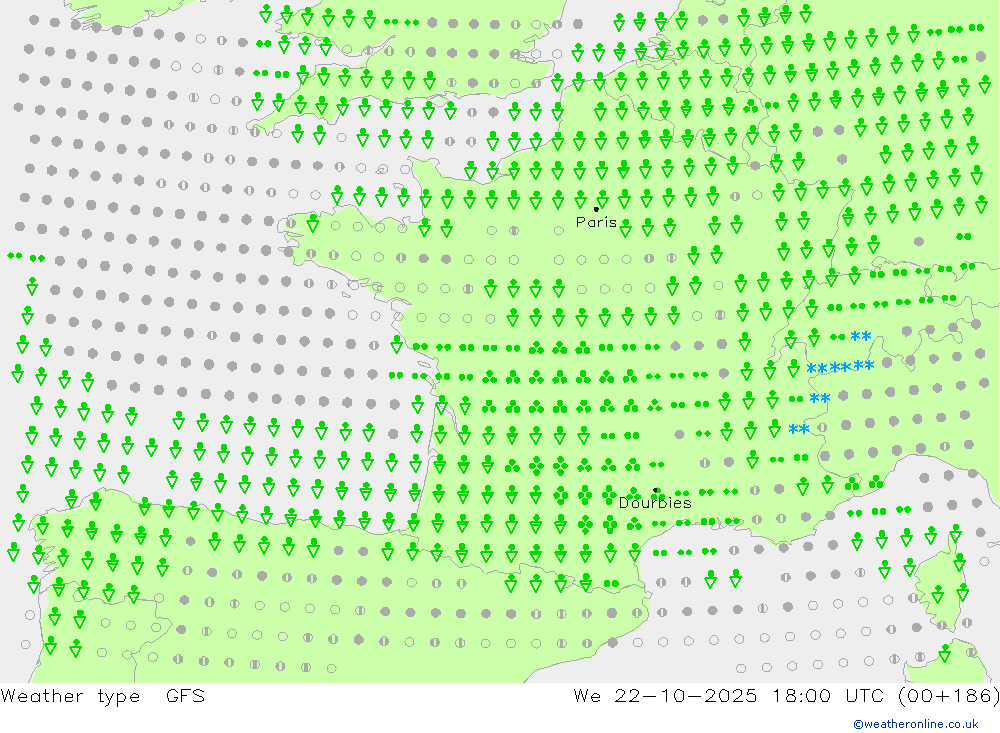The height and width of the screenshot is (733, 1000).
Task: Click the Paris city label
Action: click(596, 222)
